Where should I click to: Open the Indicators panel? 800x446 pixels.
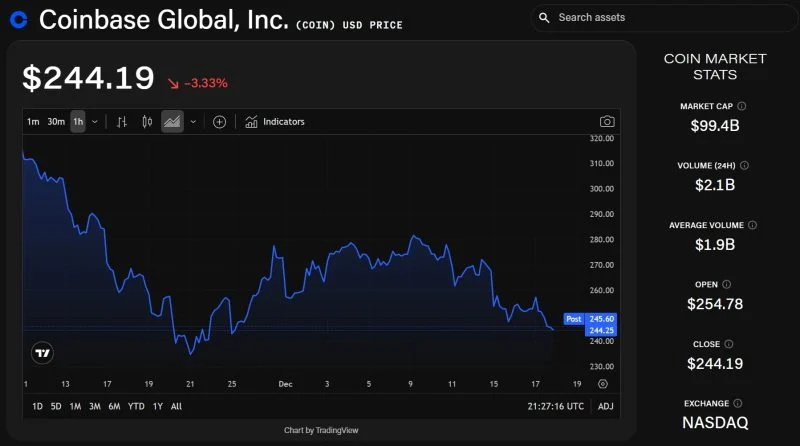point(275,122)
